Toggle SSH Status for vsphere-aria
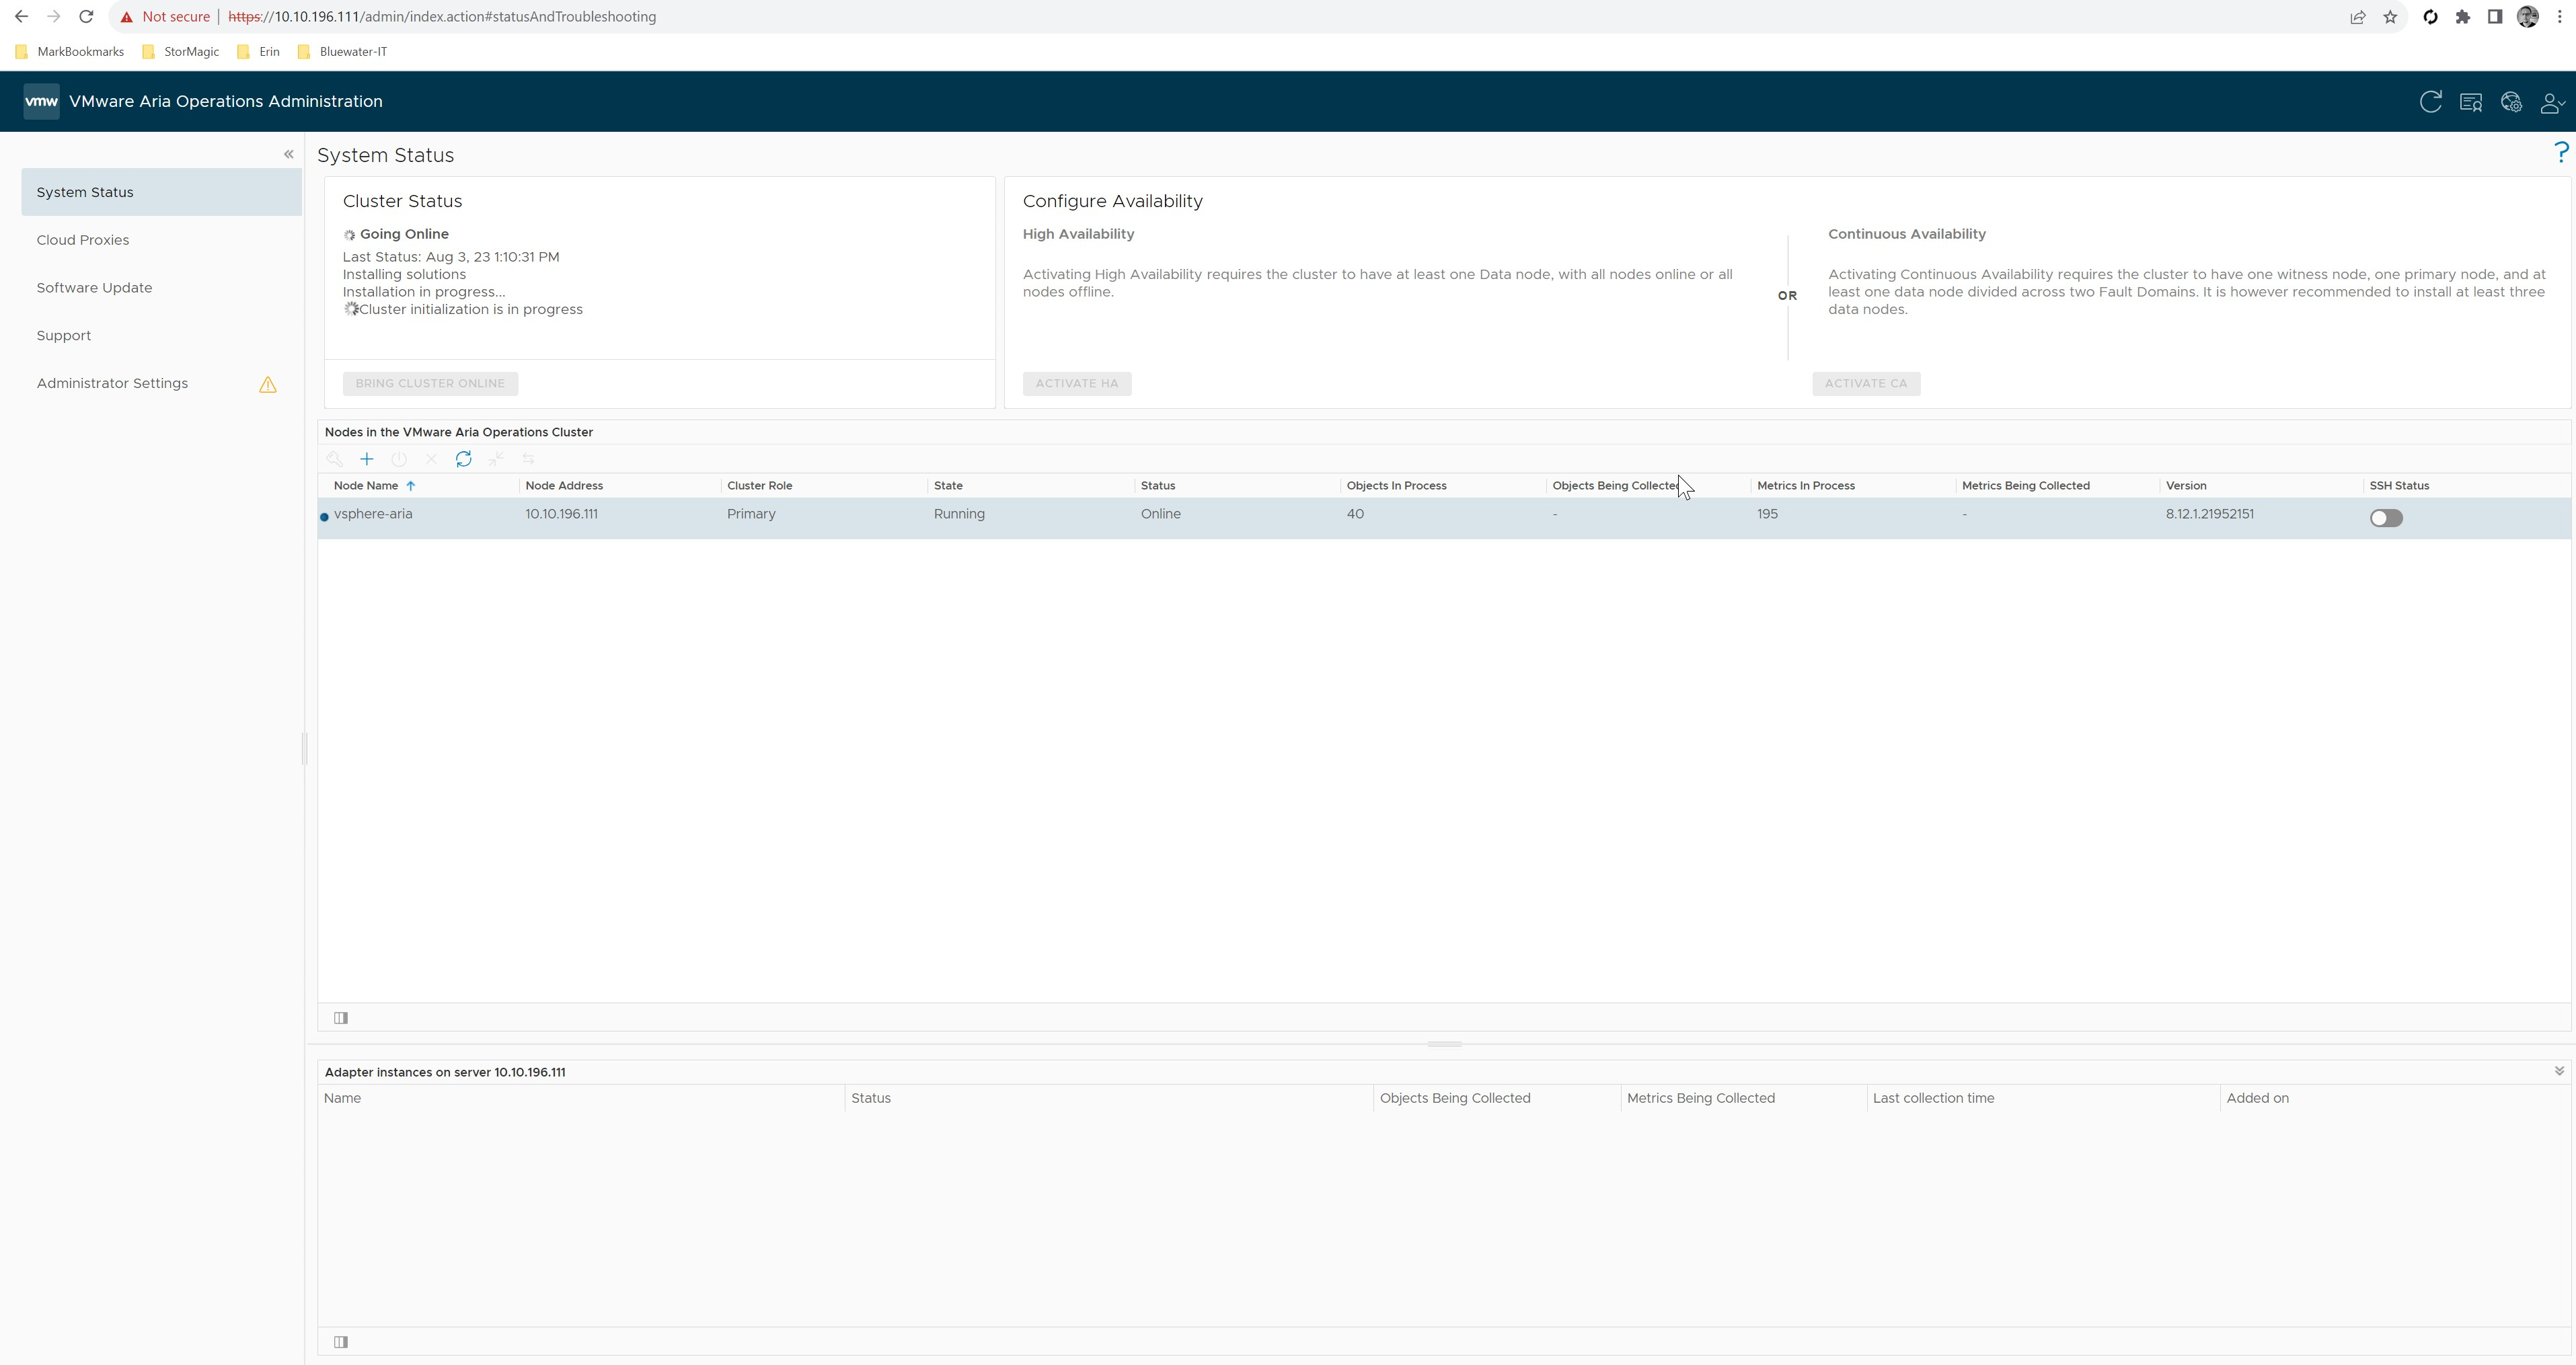The image size is (2576, 1365). tap(2386, 518)
